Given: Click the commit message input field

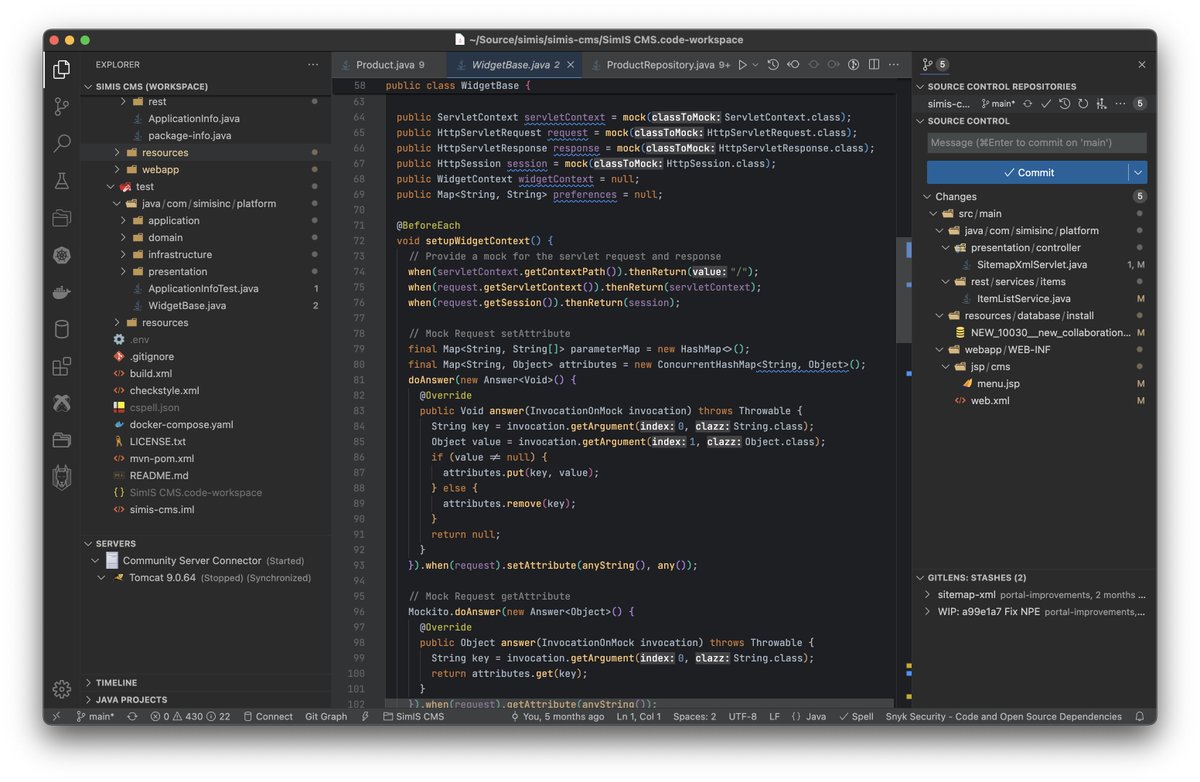Looking at the screenshot, I should click(1035, 143).
